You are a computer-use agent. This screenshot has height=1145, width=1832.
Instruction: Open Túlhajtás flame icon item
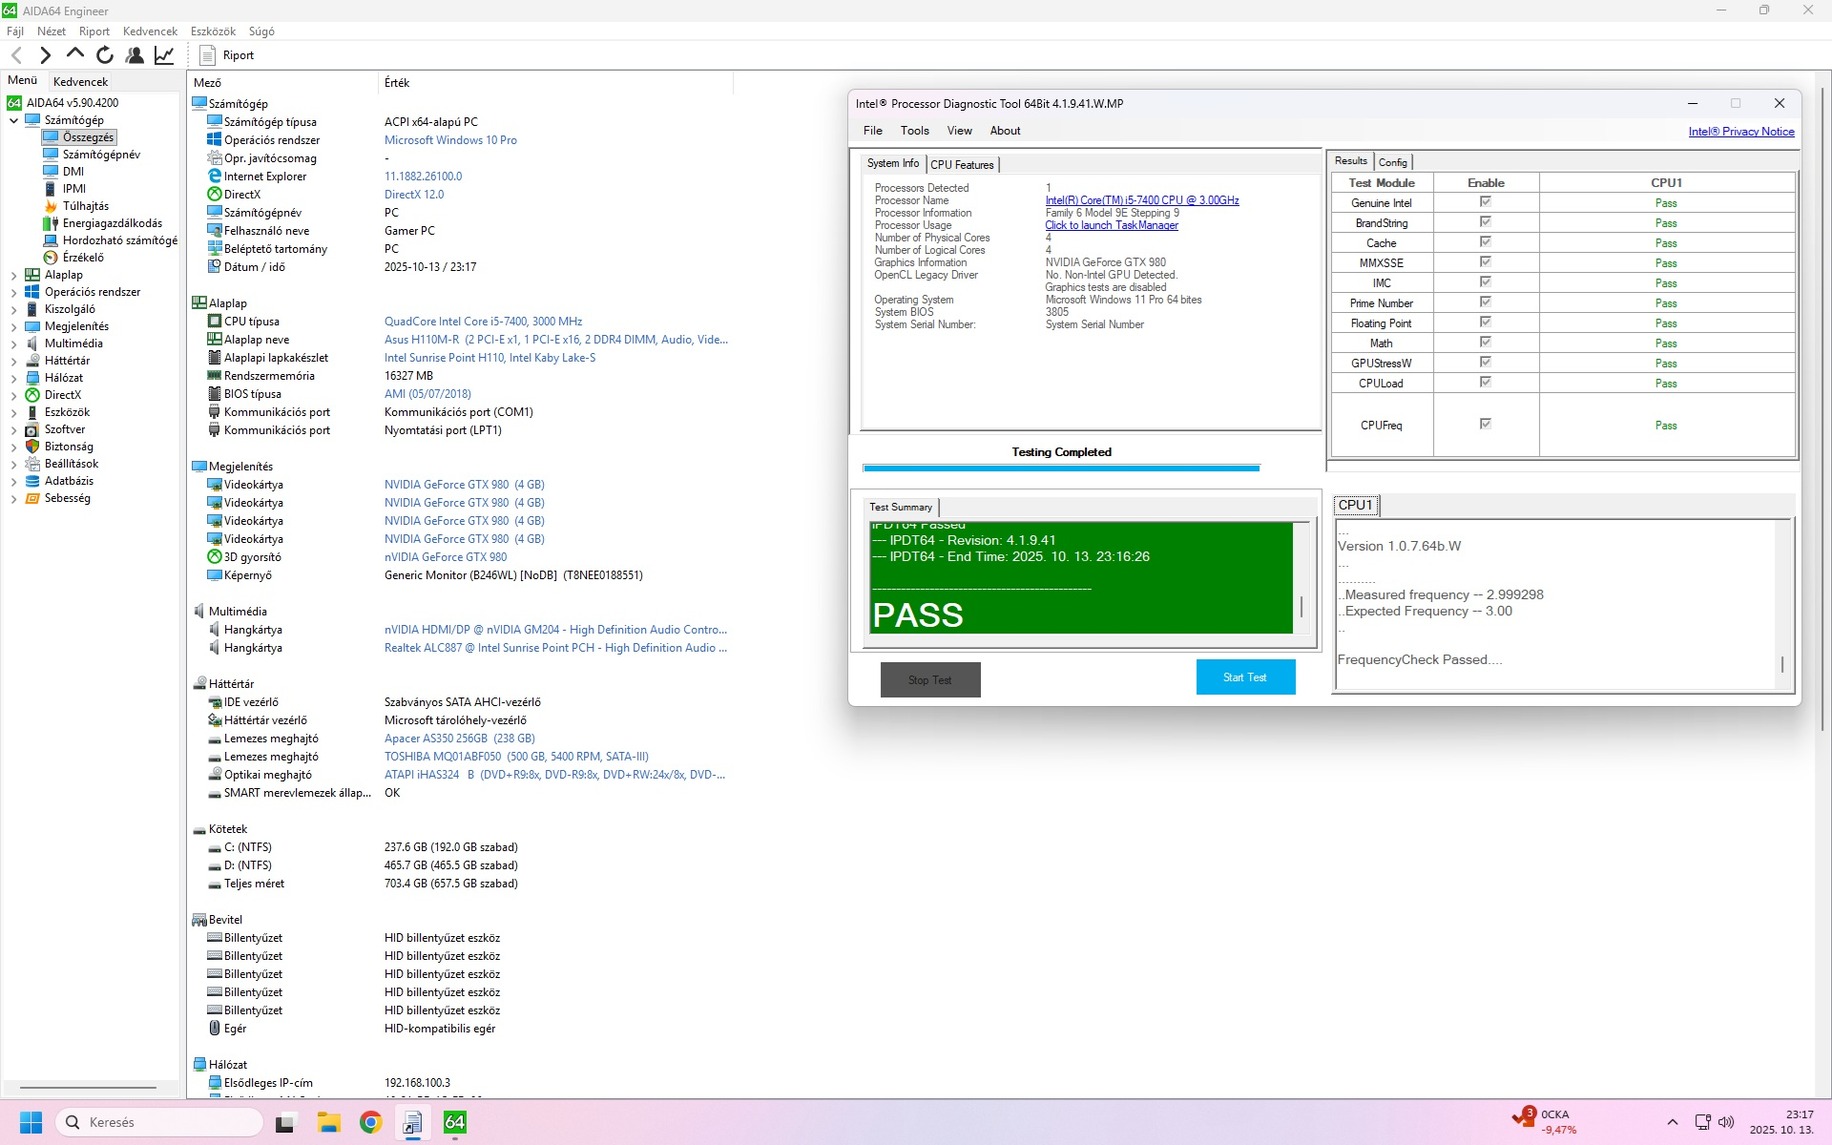pyautogui.click(x=51, y=206)
